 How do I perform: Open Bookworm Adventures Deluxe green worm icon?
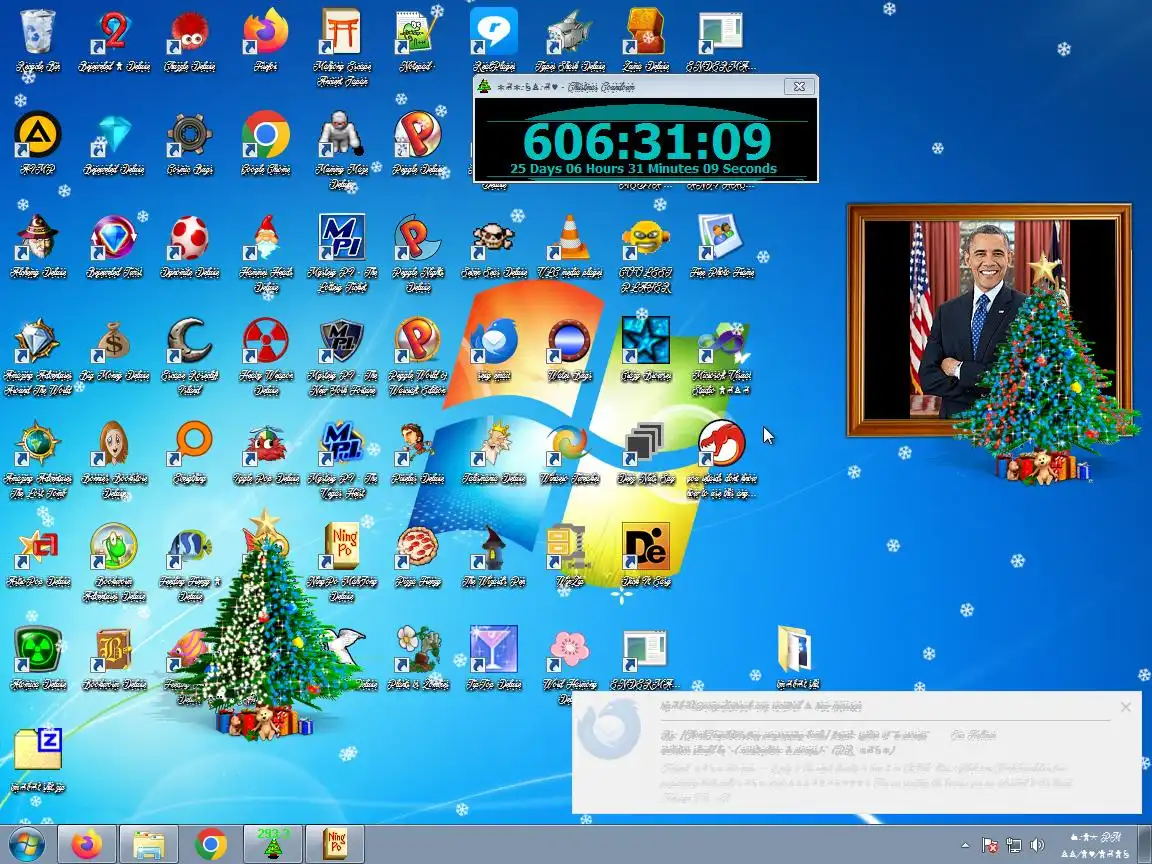click(114, 547)
